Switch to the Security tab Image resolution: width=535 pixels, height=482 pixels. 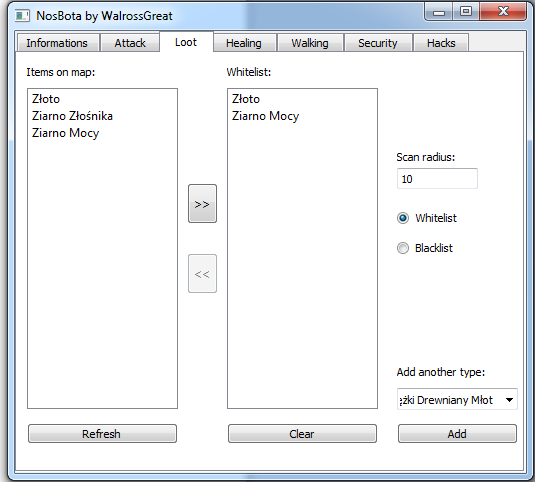coord(378,43)
